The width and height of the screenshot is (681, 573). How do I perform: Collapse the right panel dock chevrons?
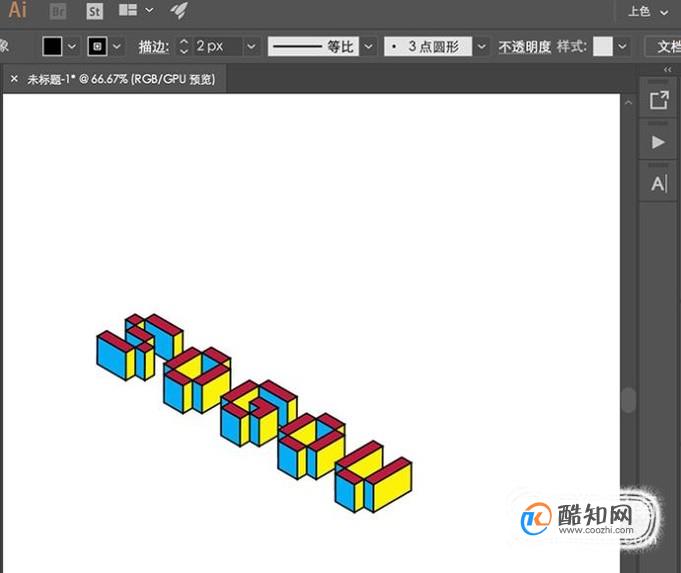pyautogui.click(x=668, y=70)
